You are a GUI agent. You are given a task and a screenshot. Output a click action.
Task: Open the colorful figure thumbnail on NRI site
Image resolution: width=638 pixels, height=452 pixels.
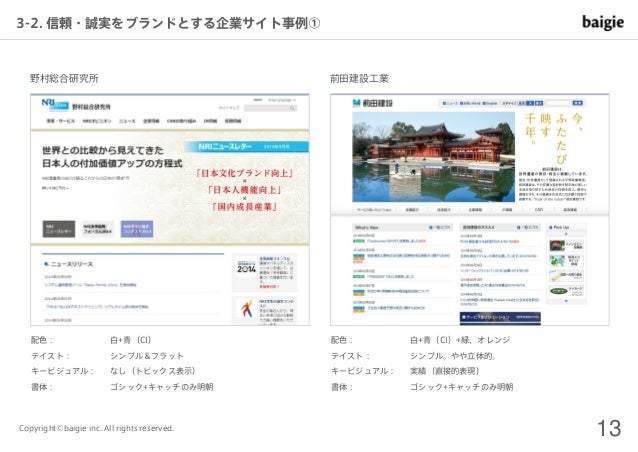[246, 308]
